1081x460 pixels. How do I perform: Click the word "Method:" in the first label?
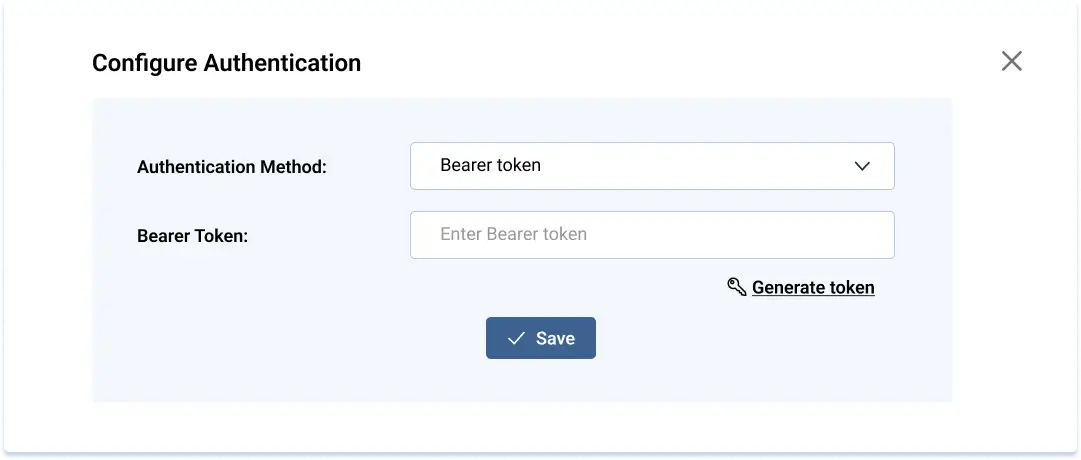point(294,167)
